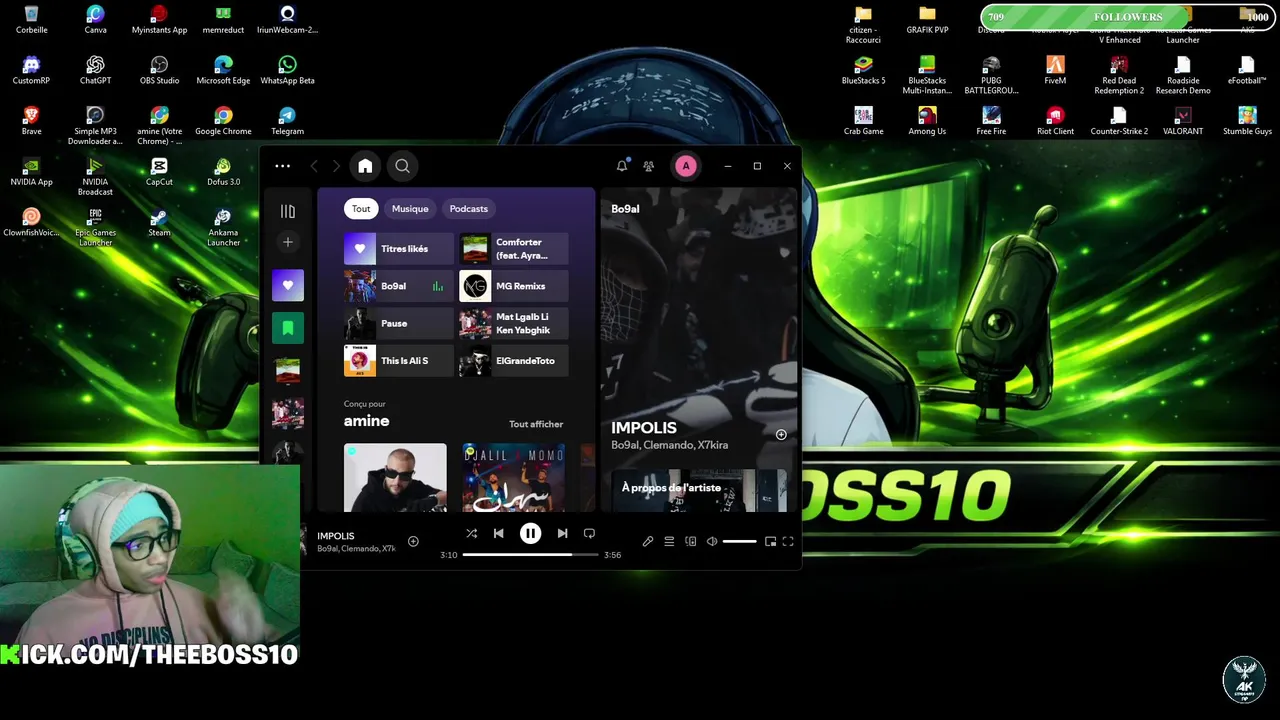Seek within the song progress bar

pos(530,555)
